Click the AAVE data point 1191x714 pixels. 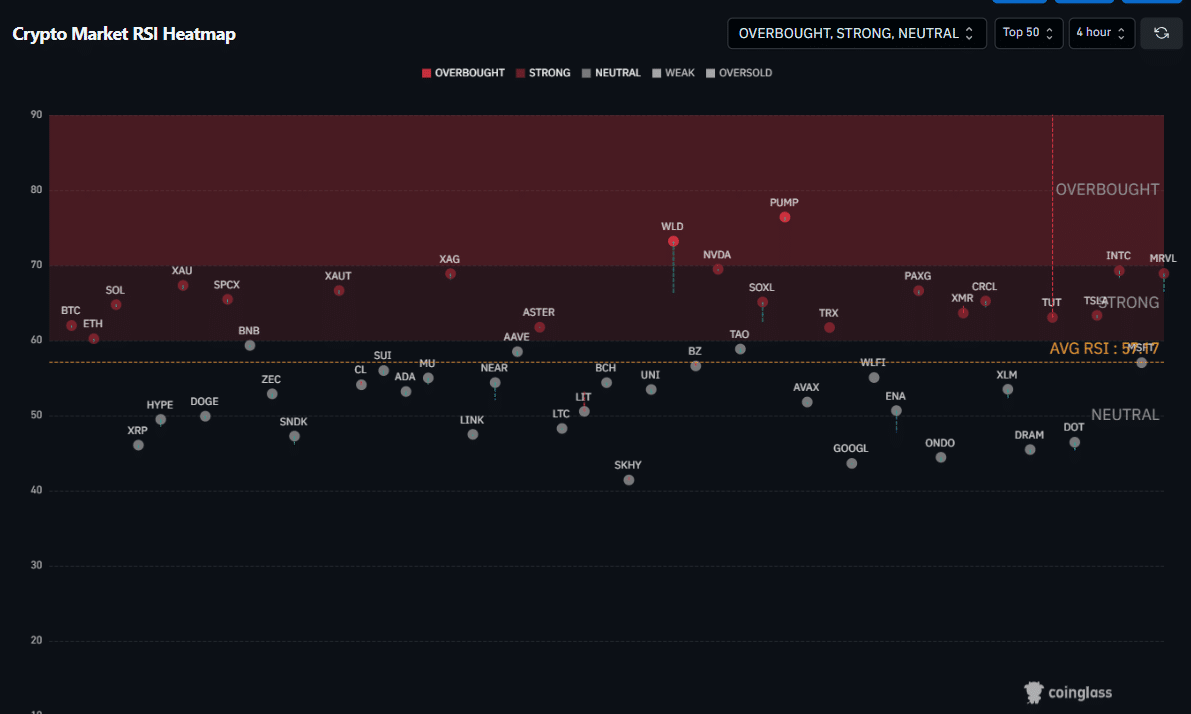(517, 352)
